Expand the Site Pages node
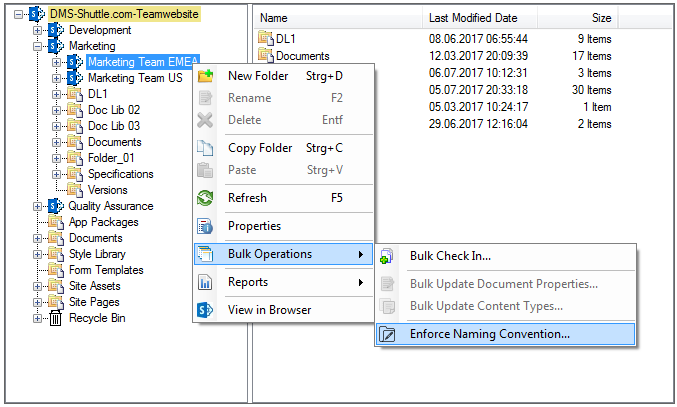The image size is (677, 407). point(38,302)
